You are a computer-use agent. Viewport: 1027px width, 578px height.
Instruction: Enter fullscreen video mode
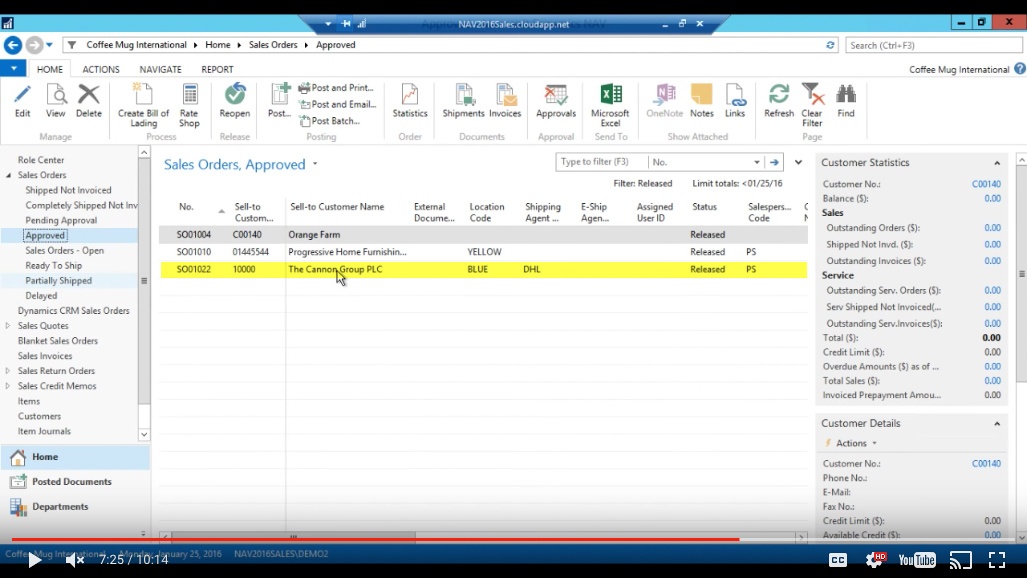coord(997,560)
